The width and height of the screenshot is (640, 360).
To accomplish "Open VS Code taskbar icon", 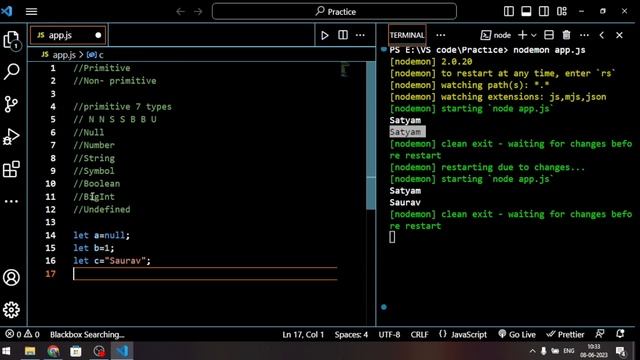I will 122,351.
